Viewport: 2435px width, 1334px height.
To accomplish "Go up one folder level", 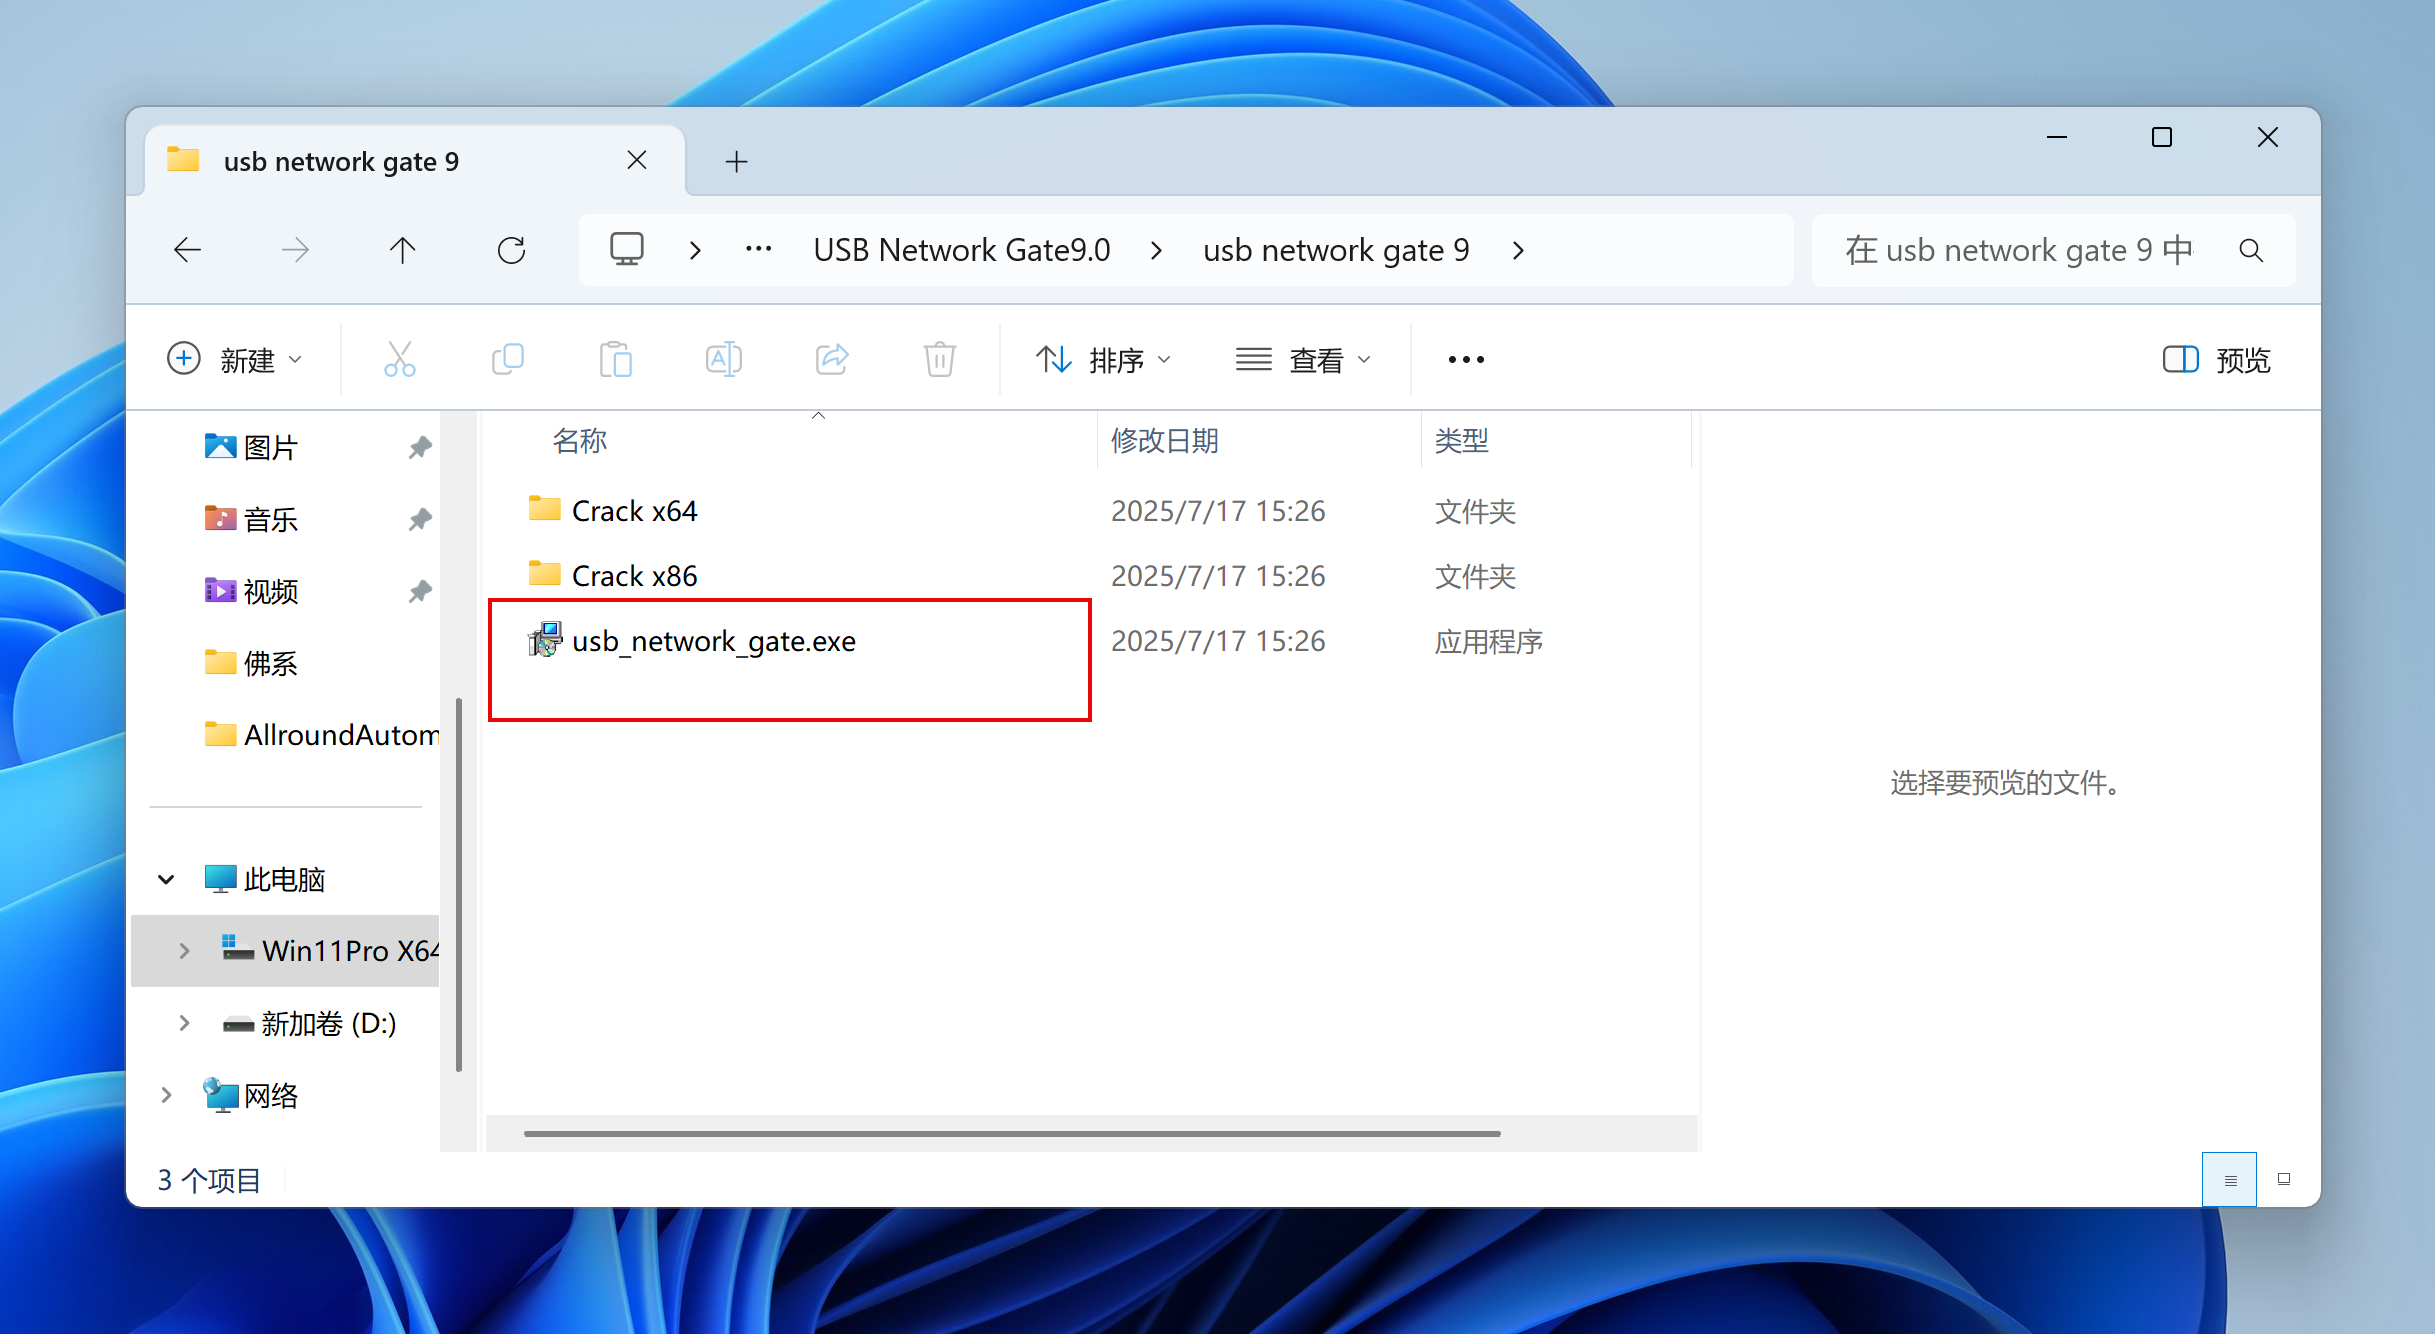I will point(402,250).
